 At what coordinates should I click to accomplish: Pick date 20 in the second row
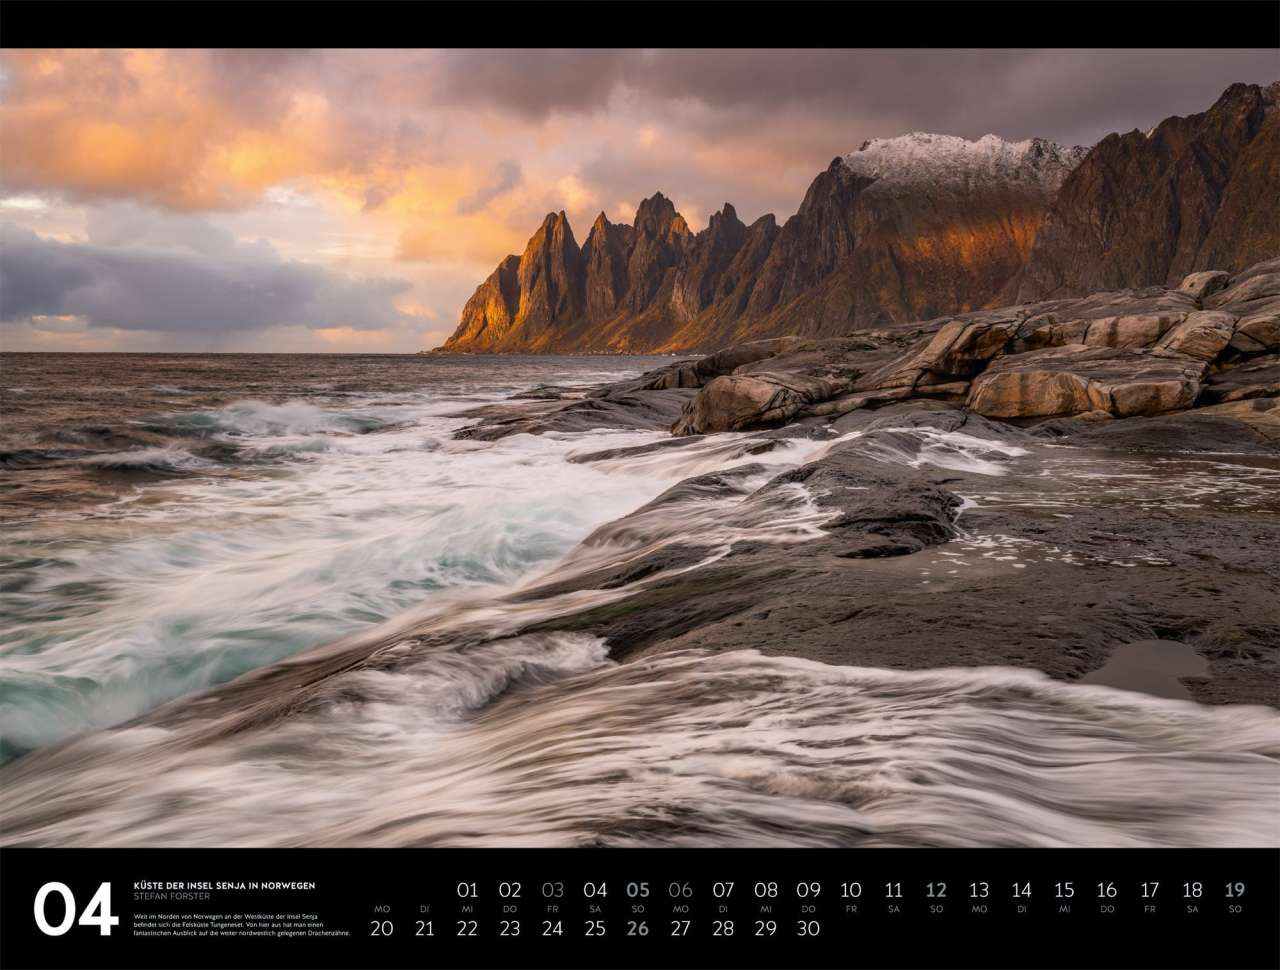[x=381, y=928]
